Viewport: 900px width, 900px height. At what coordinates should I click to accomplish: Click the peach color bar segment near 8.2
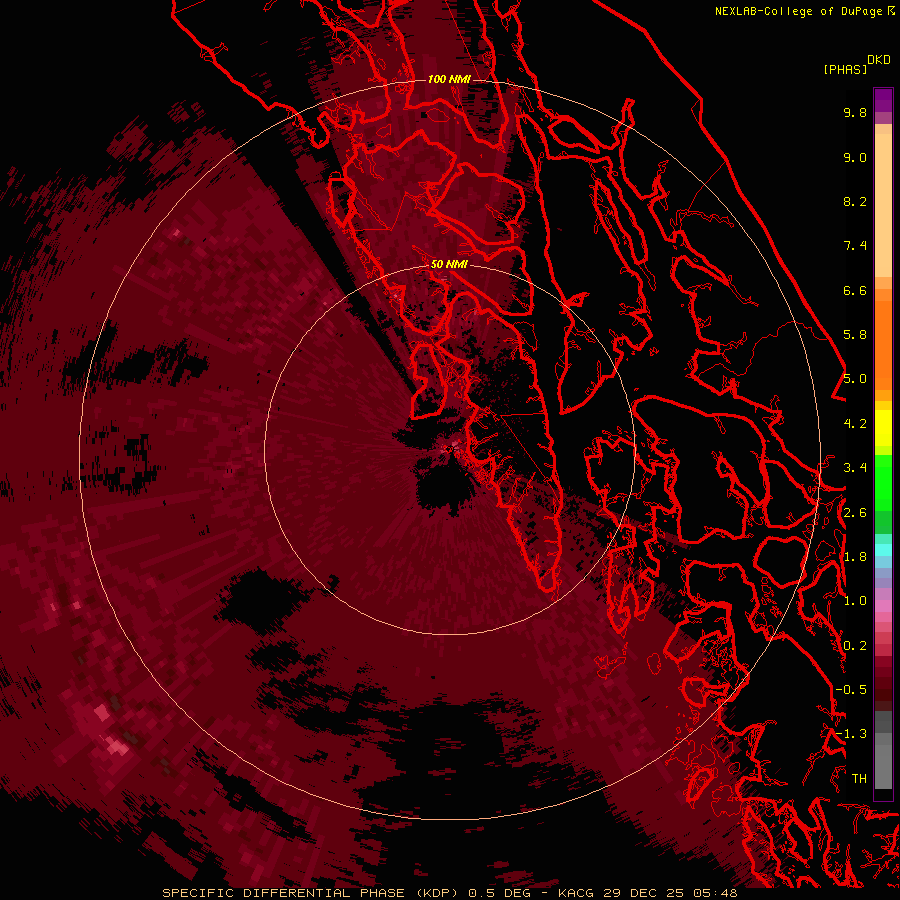click(x=883, y=205)
